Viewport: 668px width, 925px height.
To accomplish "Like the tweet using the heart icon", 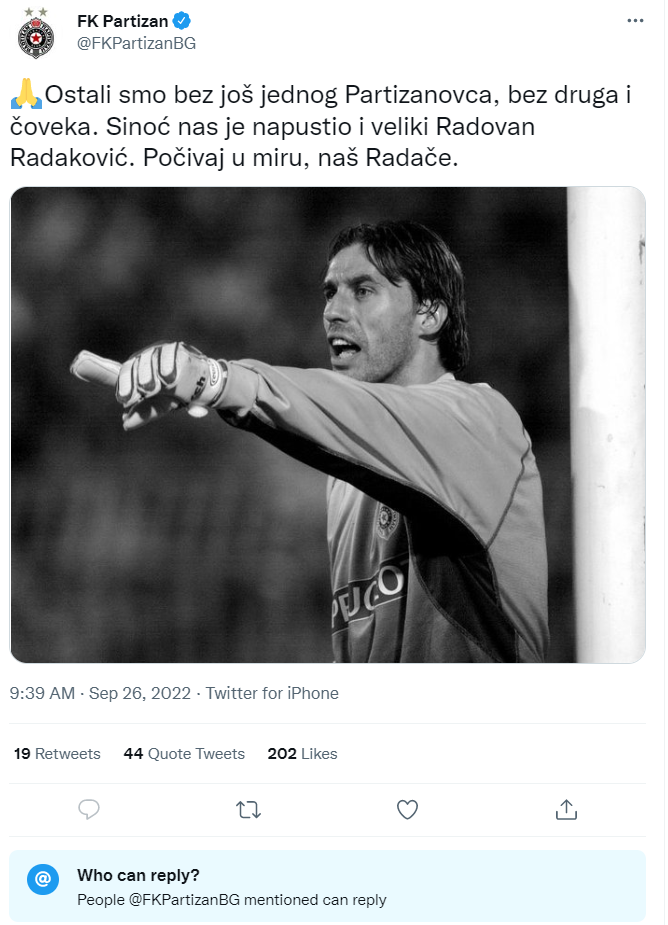I will (407, 811).
